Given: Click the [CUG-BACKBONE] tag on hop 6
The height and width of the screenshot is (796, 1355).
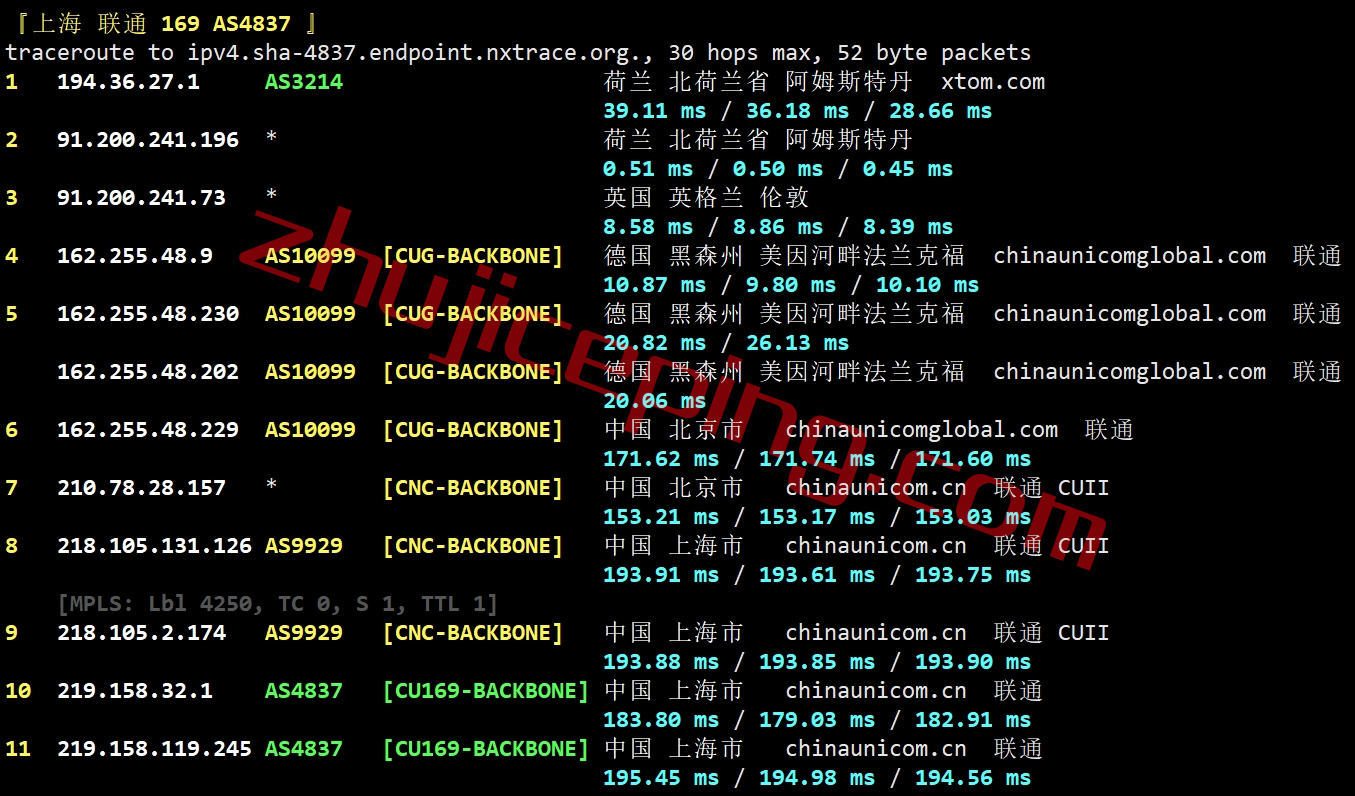Looking at the screenshot, I should coord(473,430).
